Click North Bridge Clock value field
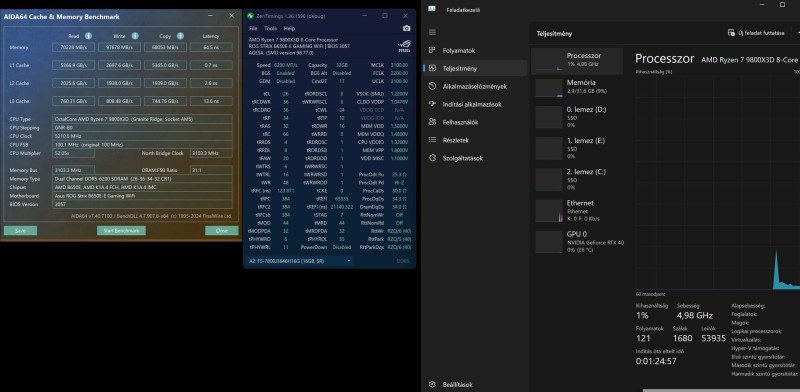The width and height of the screenshot is (800, 392). pyautogui.click(x=211, y=153)
